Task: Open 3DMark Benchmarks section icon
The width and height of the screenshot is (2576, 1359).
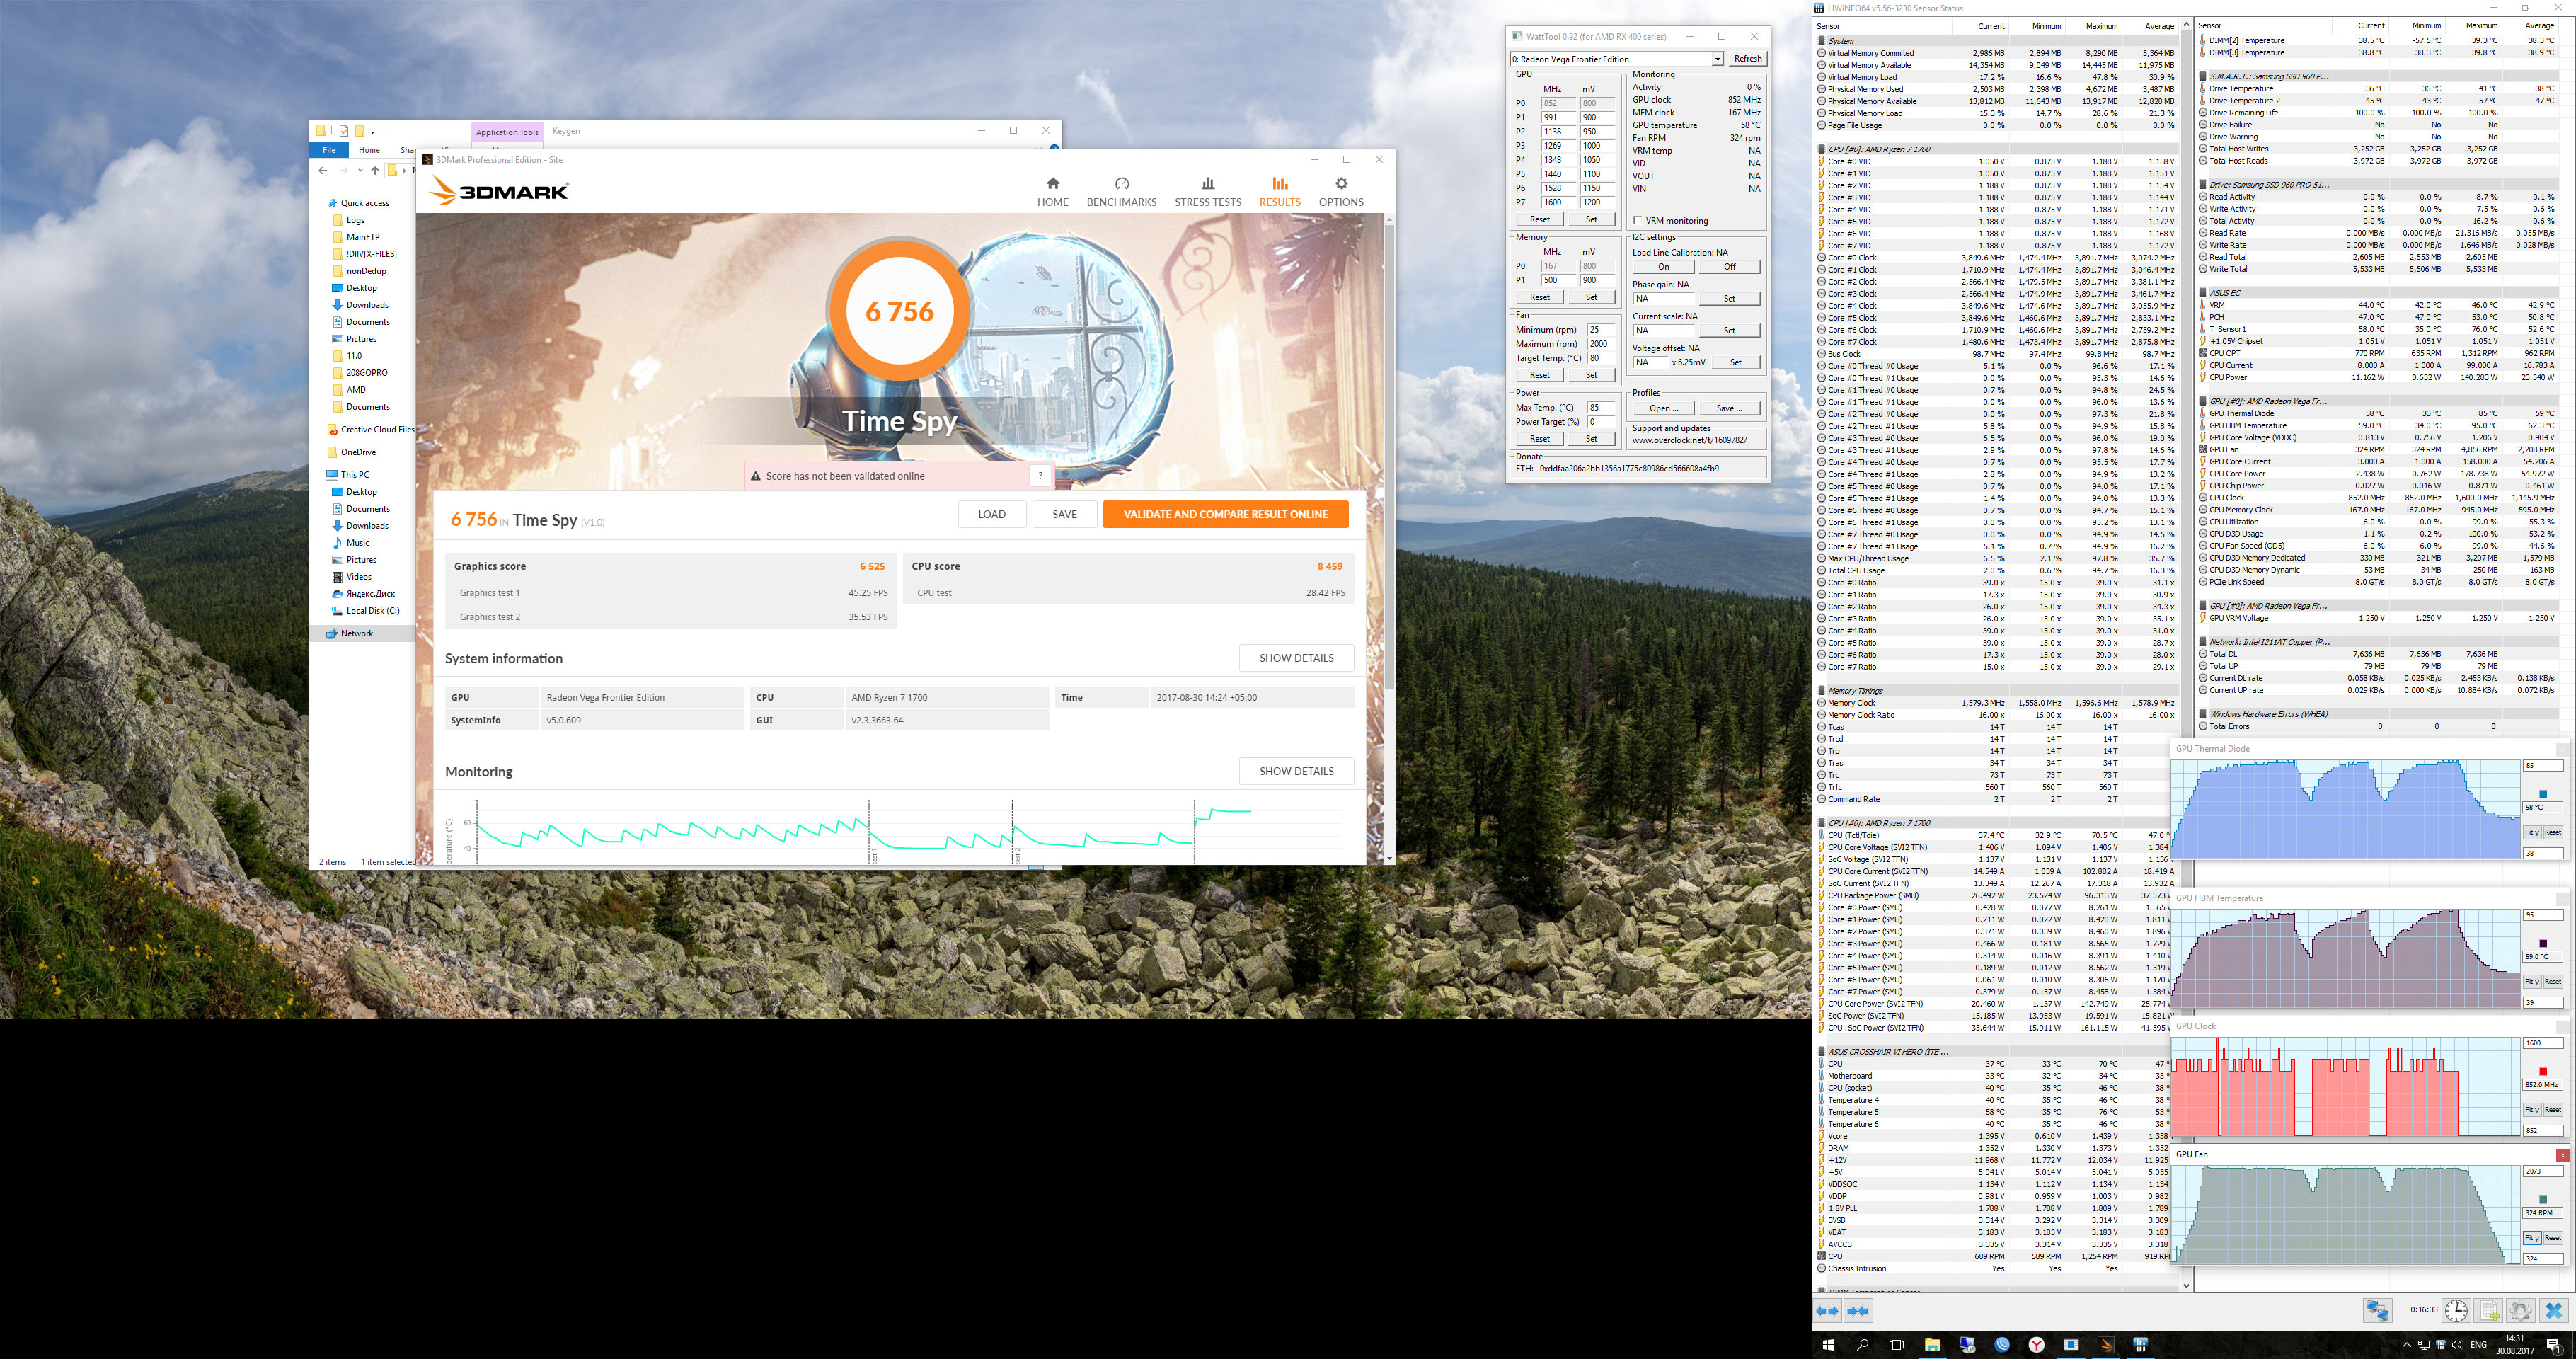Action: click(1121, 184)
